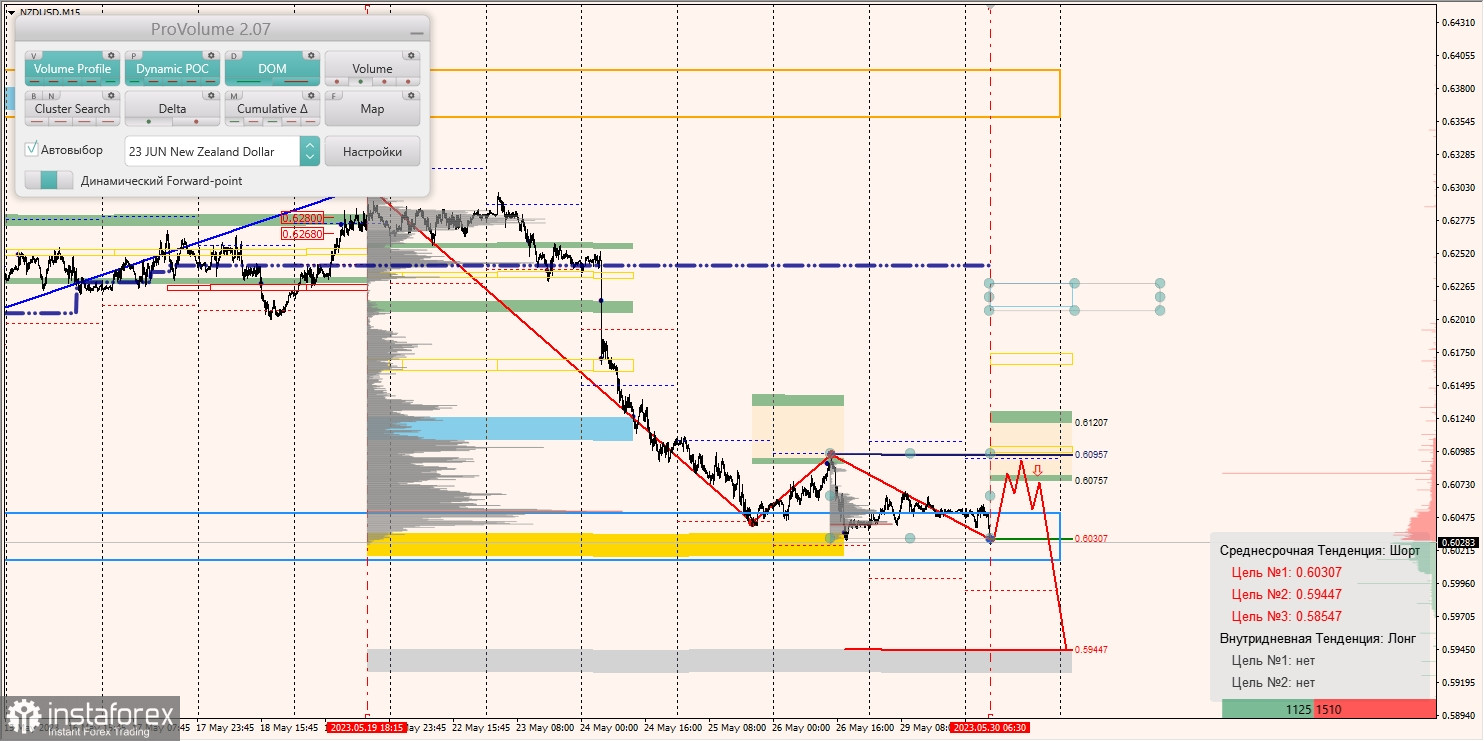Click the red down arrow signal on chart
This screenshot has width=1484, height=741.
[1037, 469]
